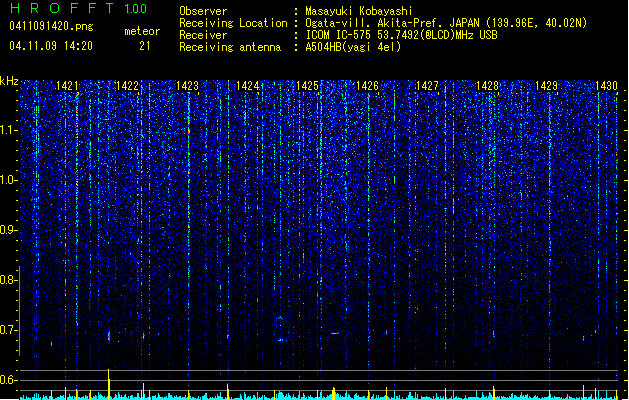Click the kHz axis unit label
The height and width of the screenshot is (400, 629).
(9, 81)
